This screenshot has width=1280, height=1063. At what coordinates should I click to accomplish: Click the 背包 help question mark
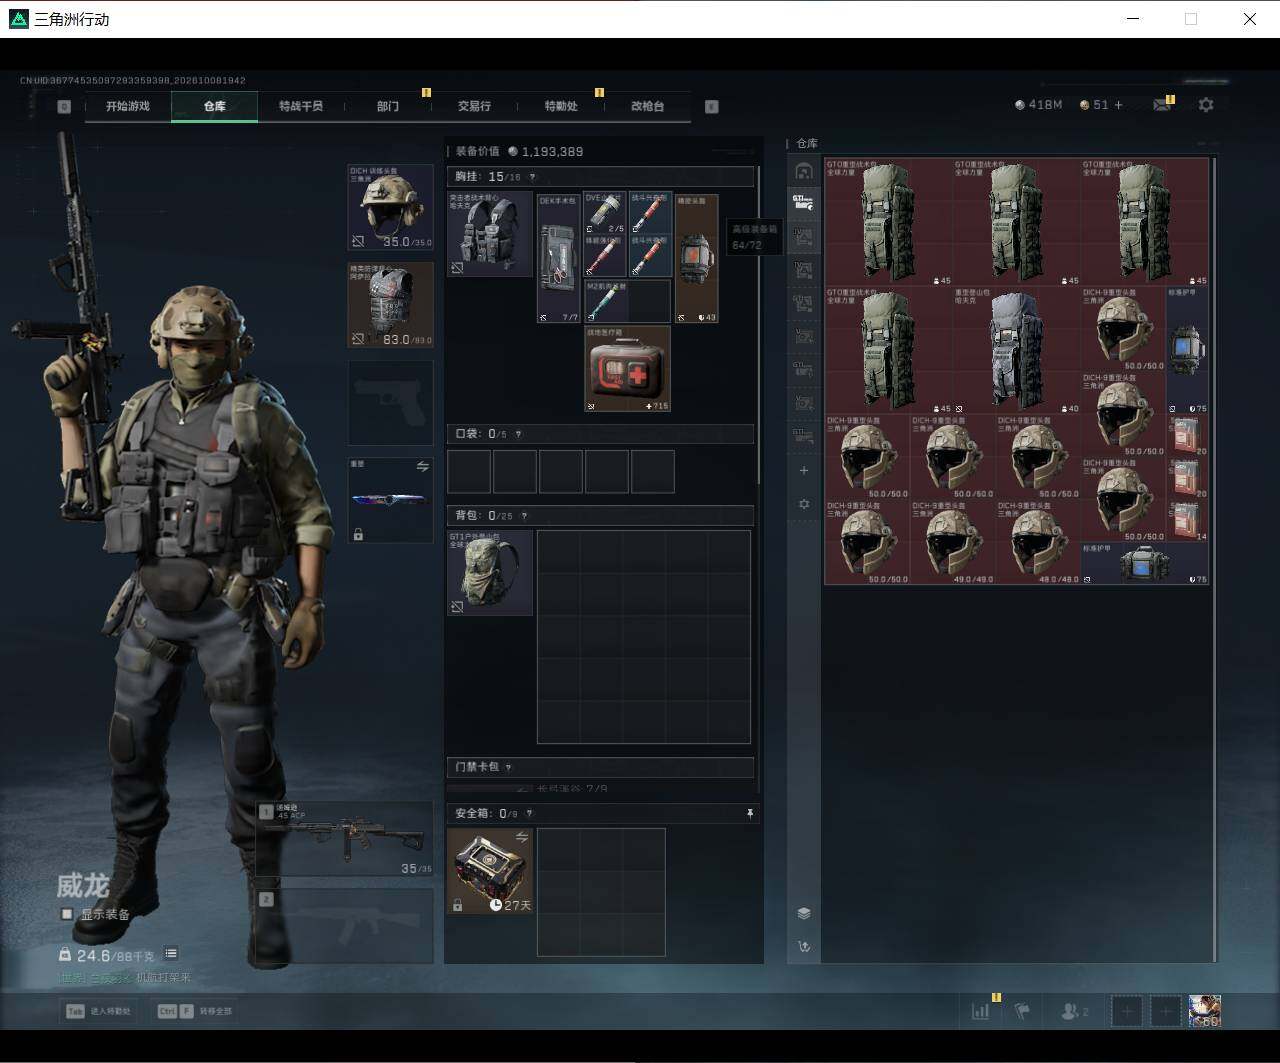click(524, 516)
